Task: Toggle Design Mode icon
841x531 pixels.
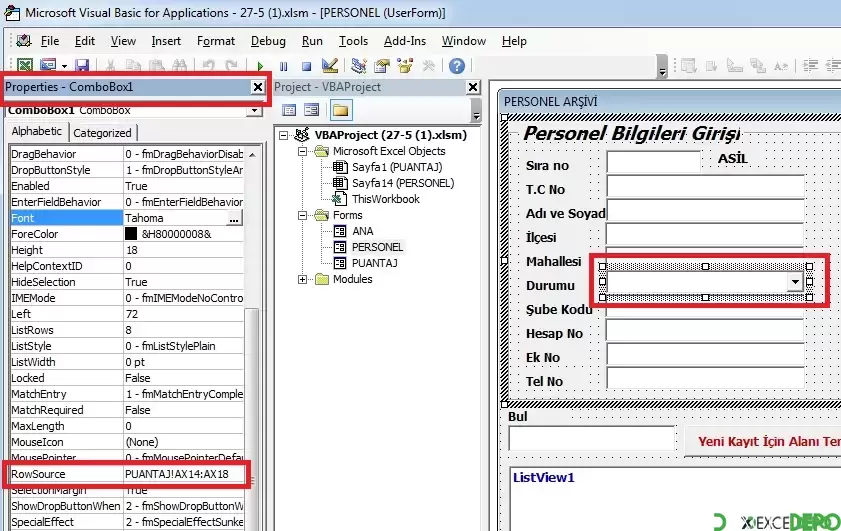Action: (x=329, y=65)
